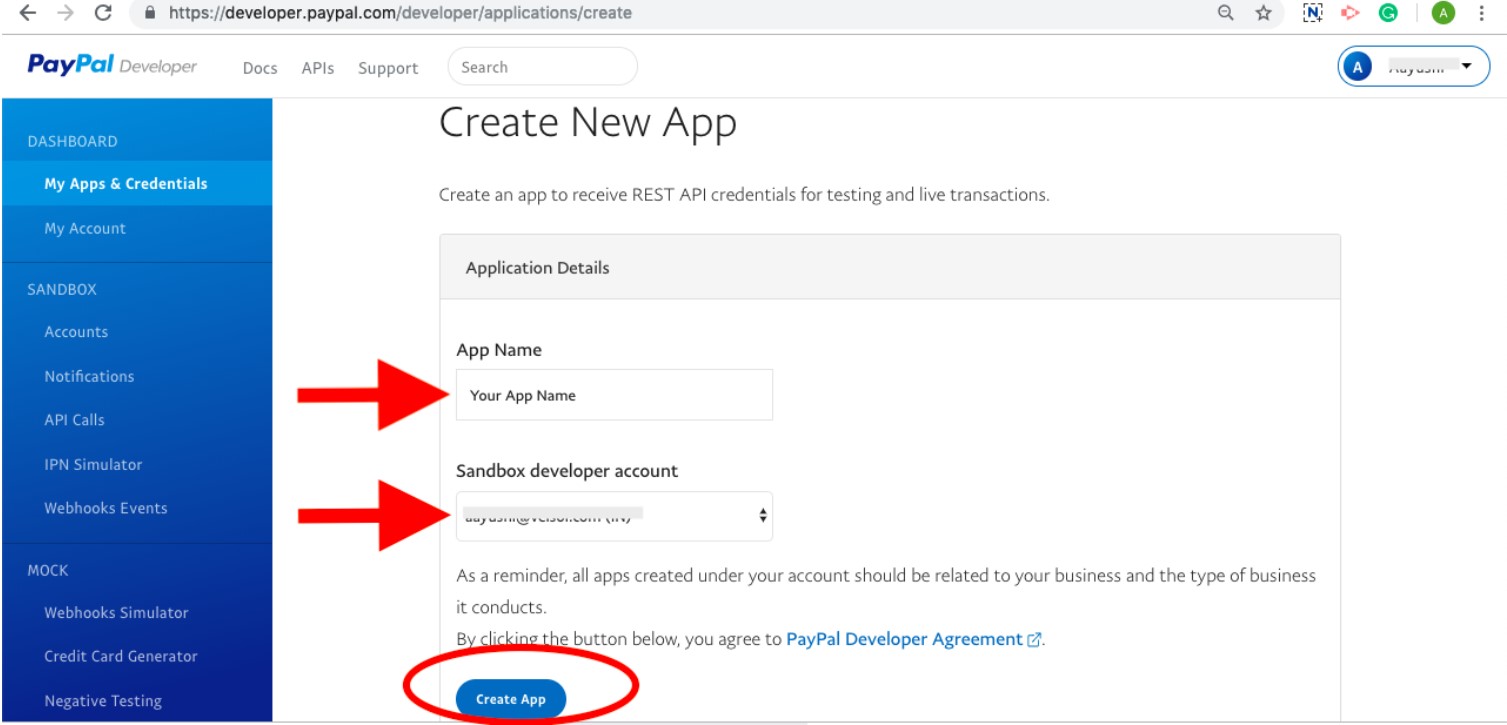Open the Chrome profile avatar A

click(1443, 13)
